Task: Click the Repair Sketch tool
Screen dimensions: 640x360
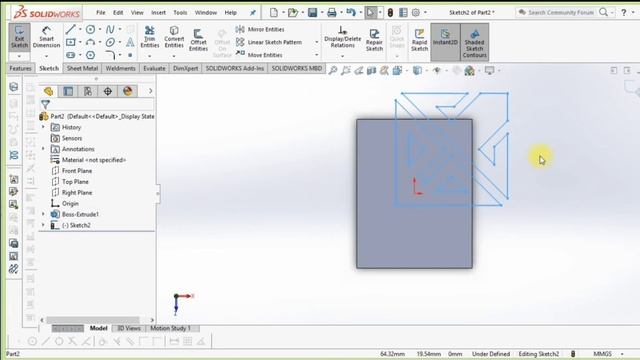Action: (x=374, y=40)
